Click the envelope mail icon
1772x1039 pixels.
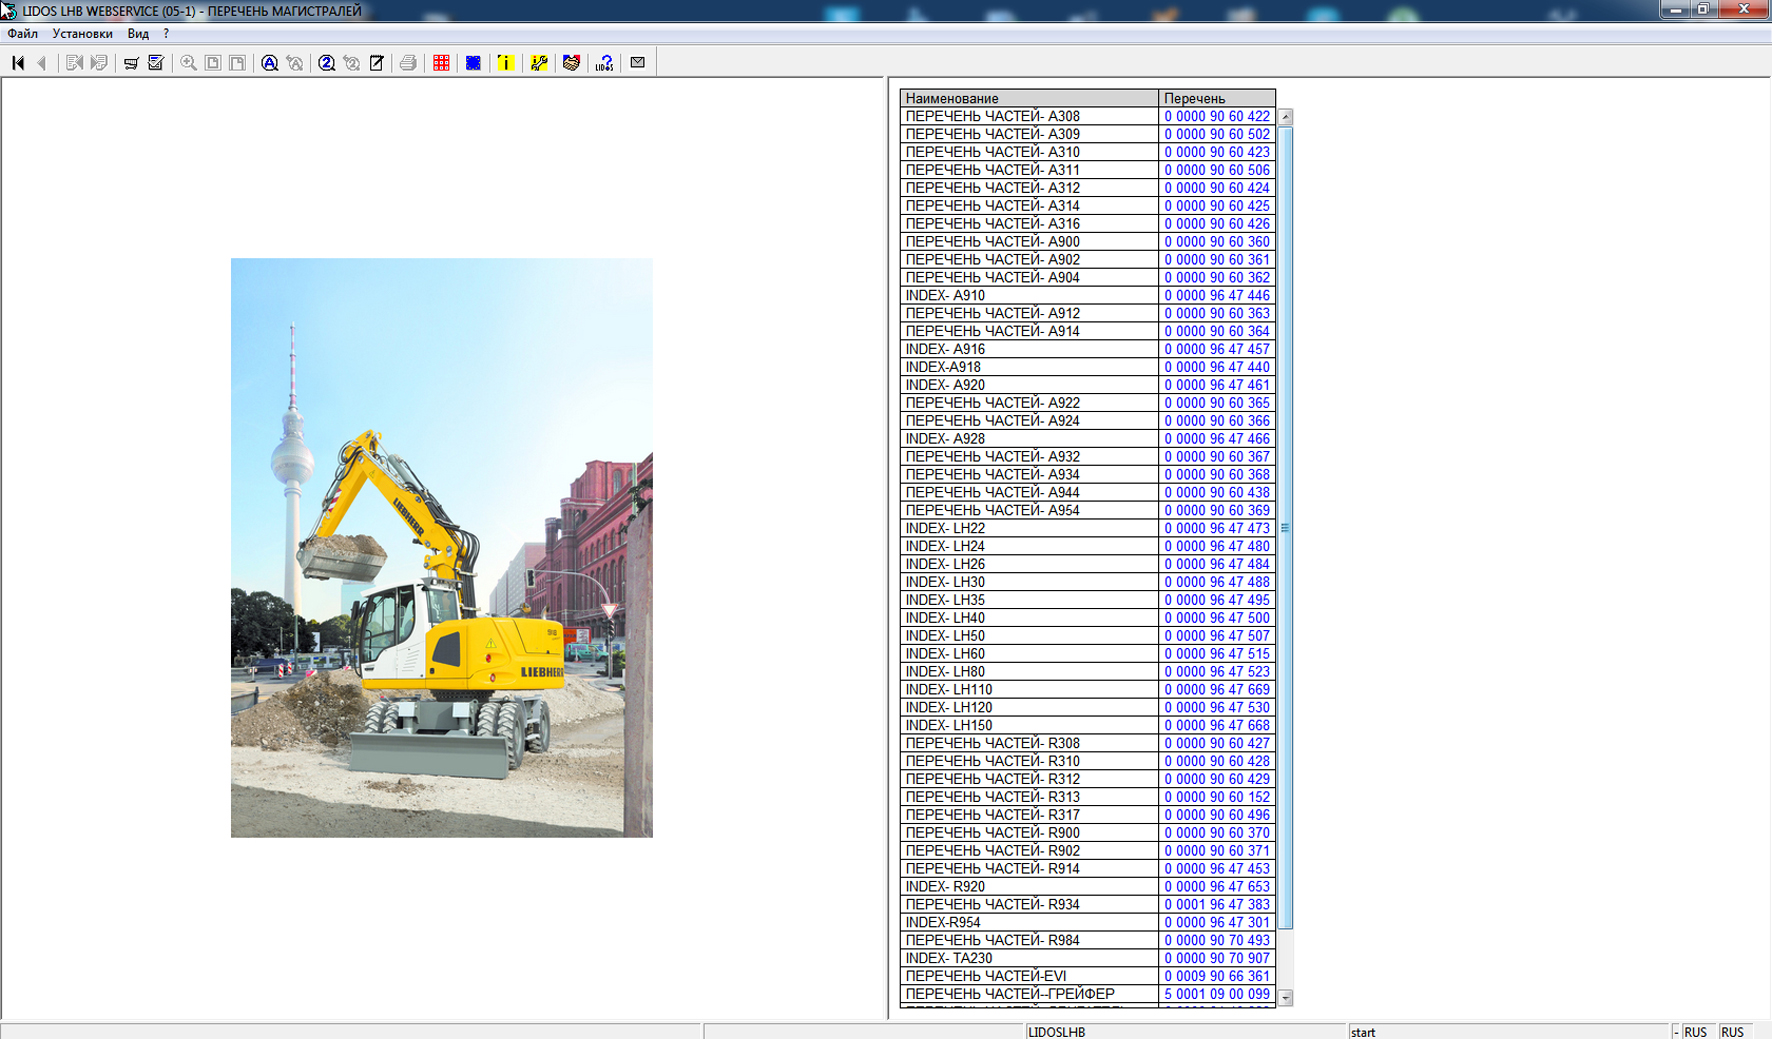pyautogui.click(x=637, y=63)
